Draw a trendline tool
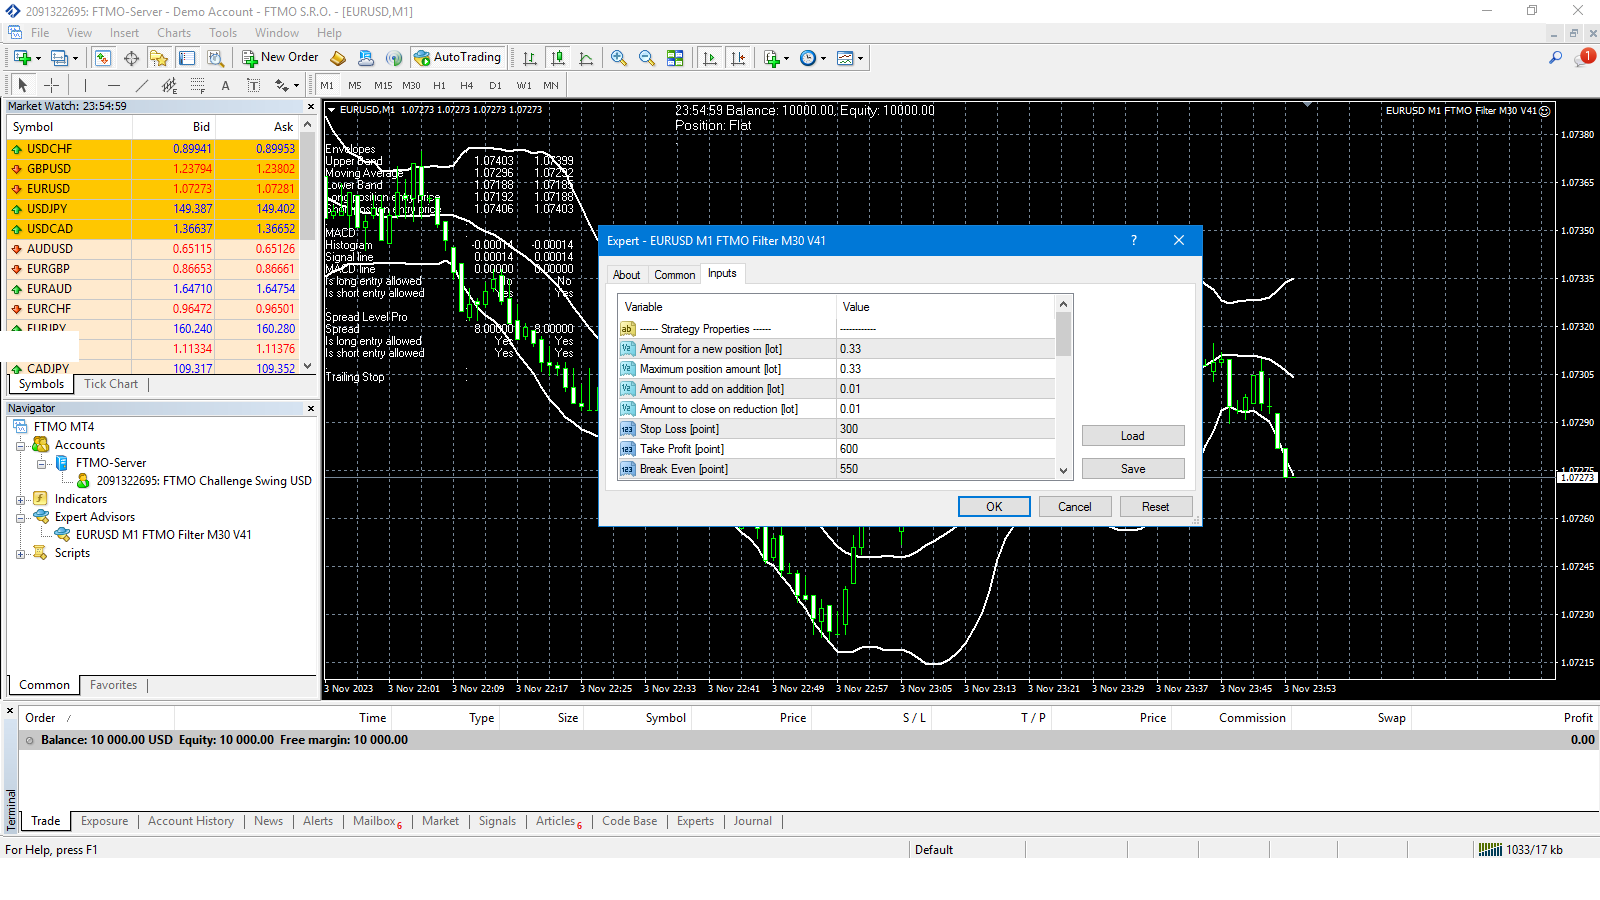This screenshot has height=900, width=1600. pos(141,85)
